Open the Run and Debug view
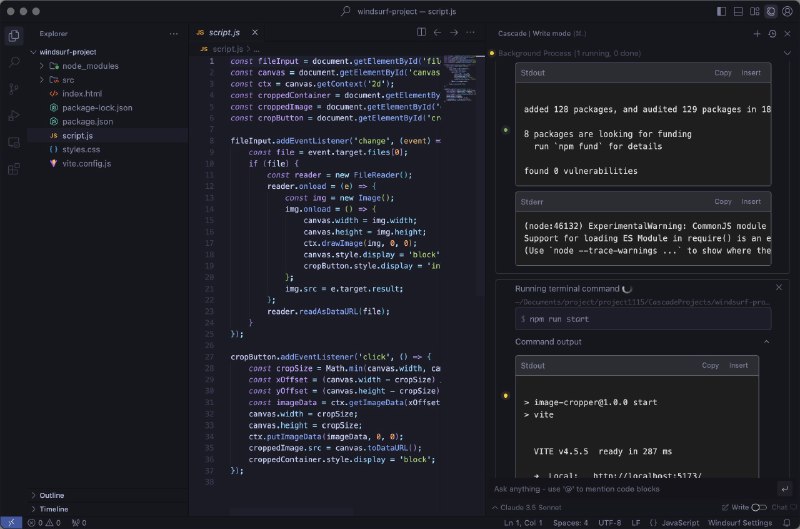800x529 pixels. (14, 116)
